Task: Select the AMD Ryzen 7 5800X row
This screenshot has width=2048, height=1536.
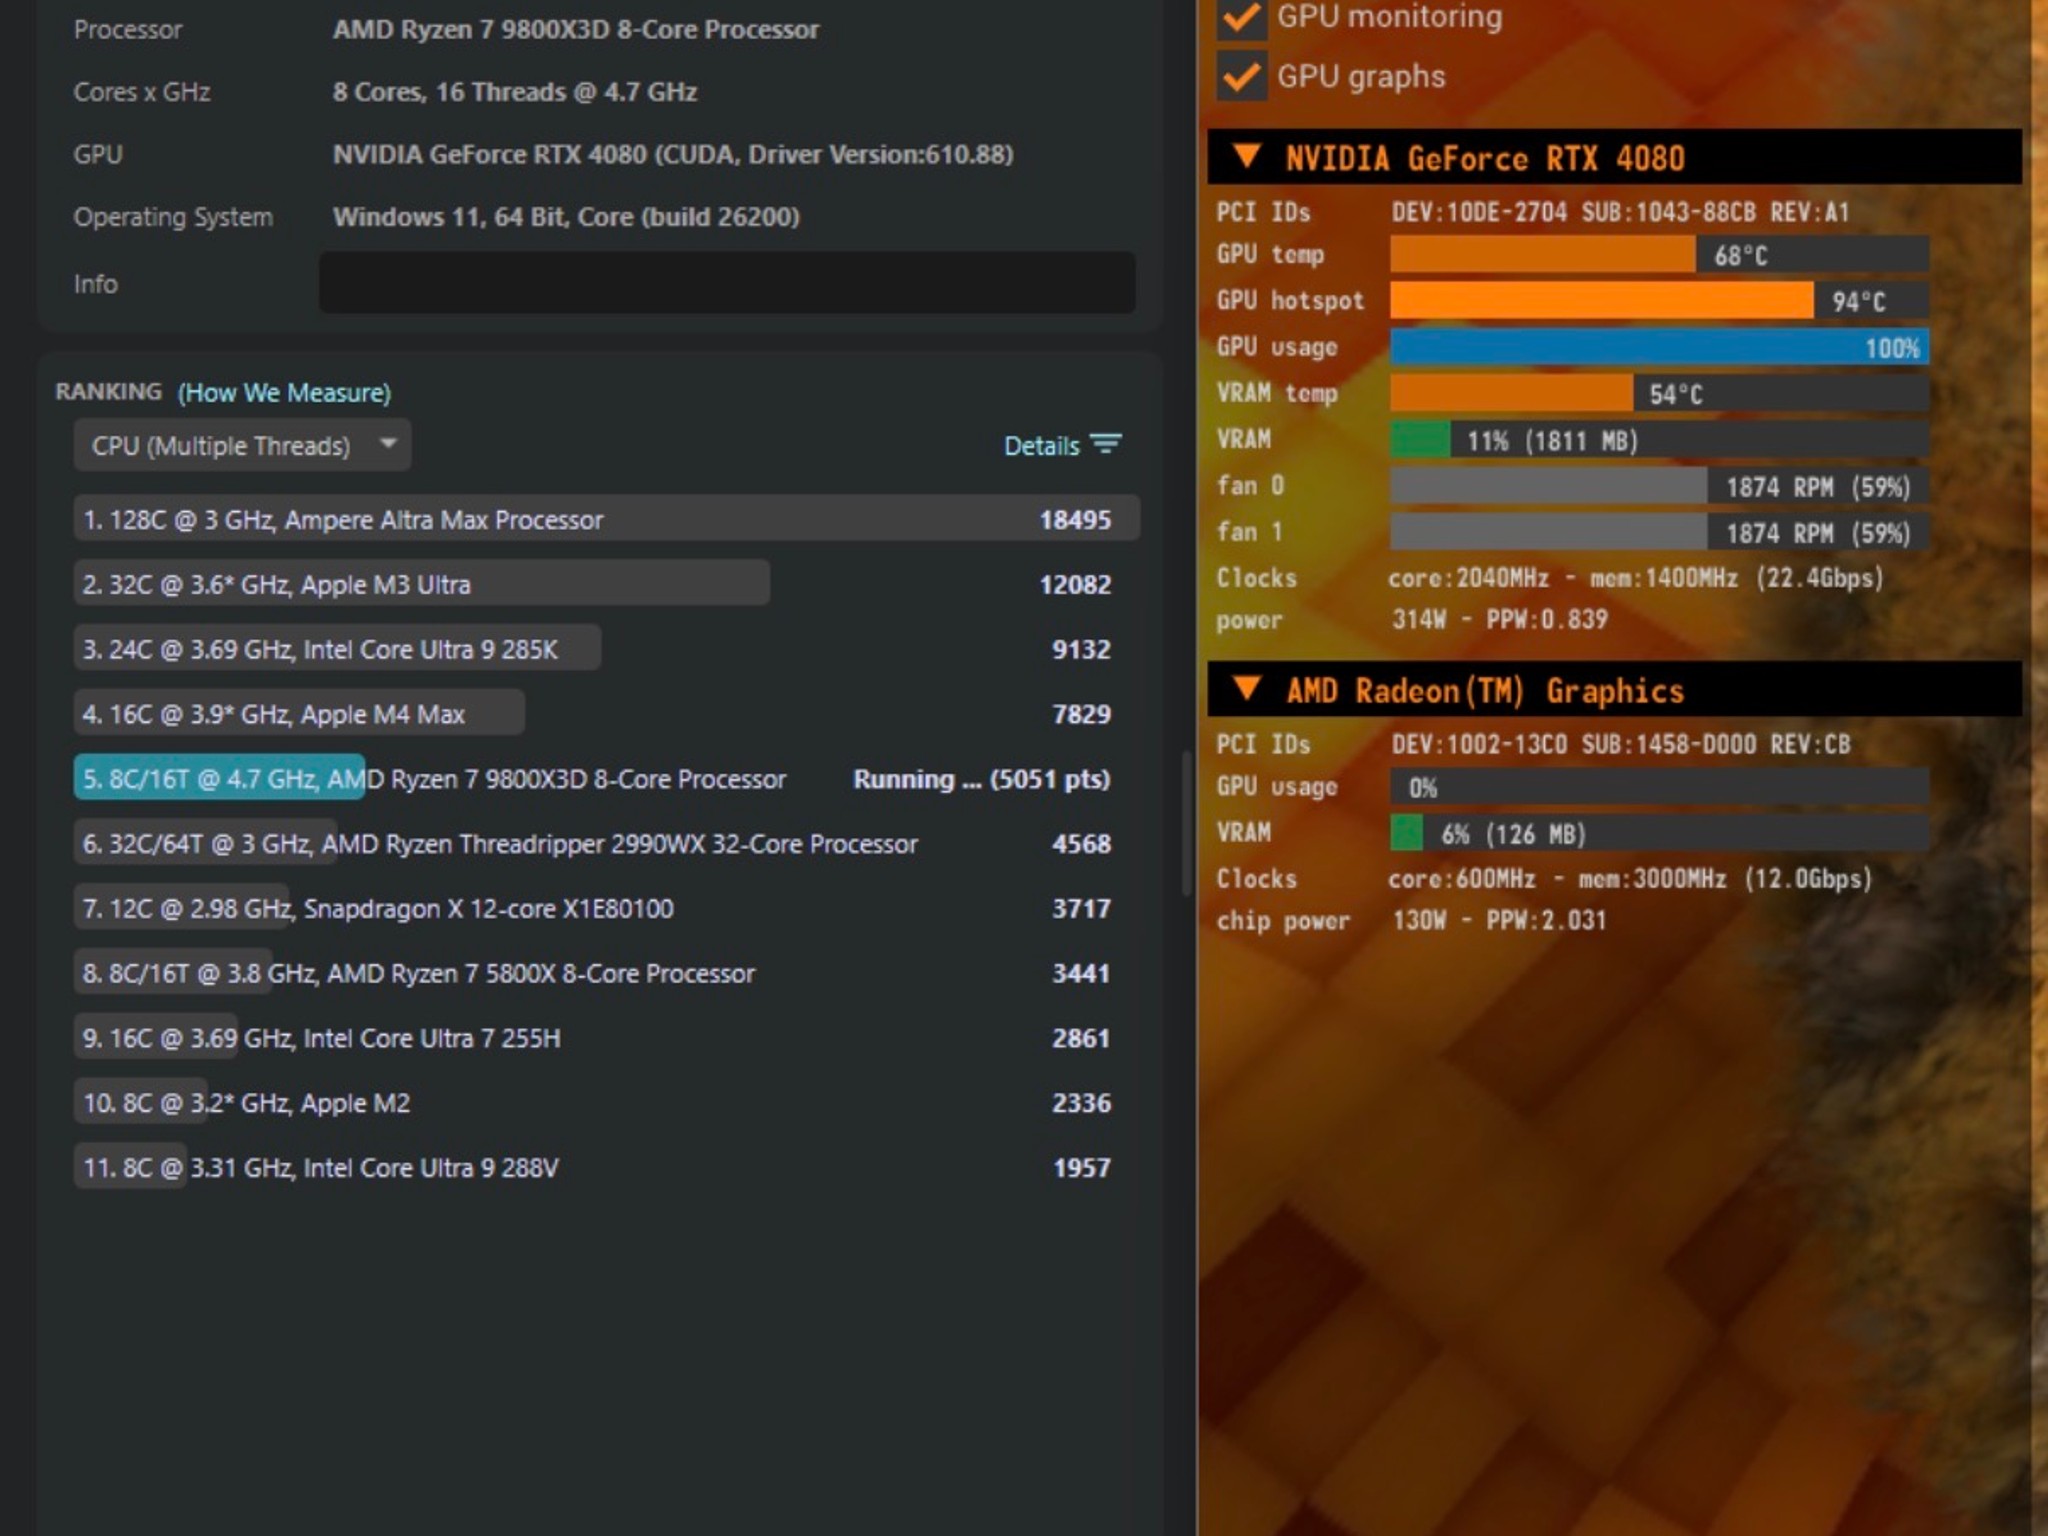Action: pos(607,973)
